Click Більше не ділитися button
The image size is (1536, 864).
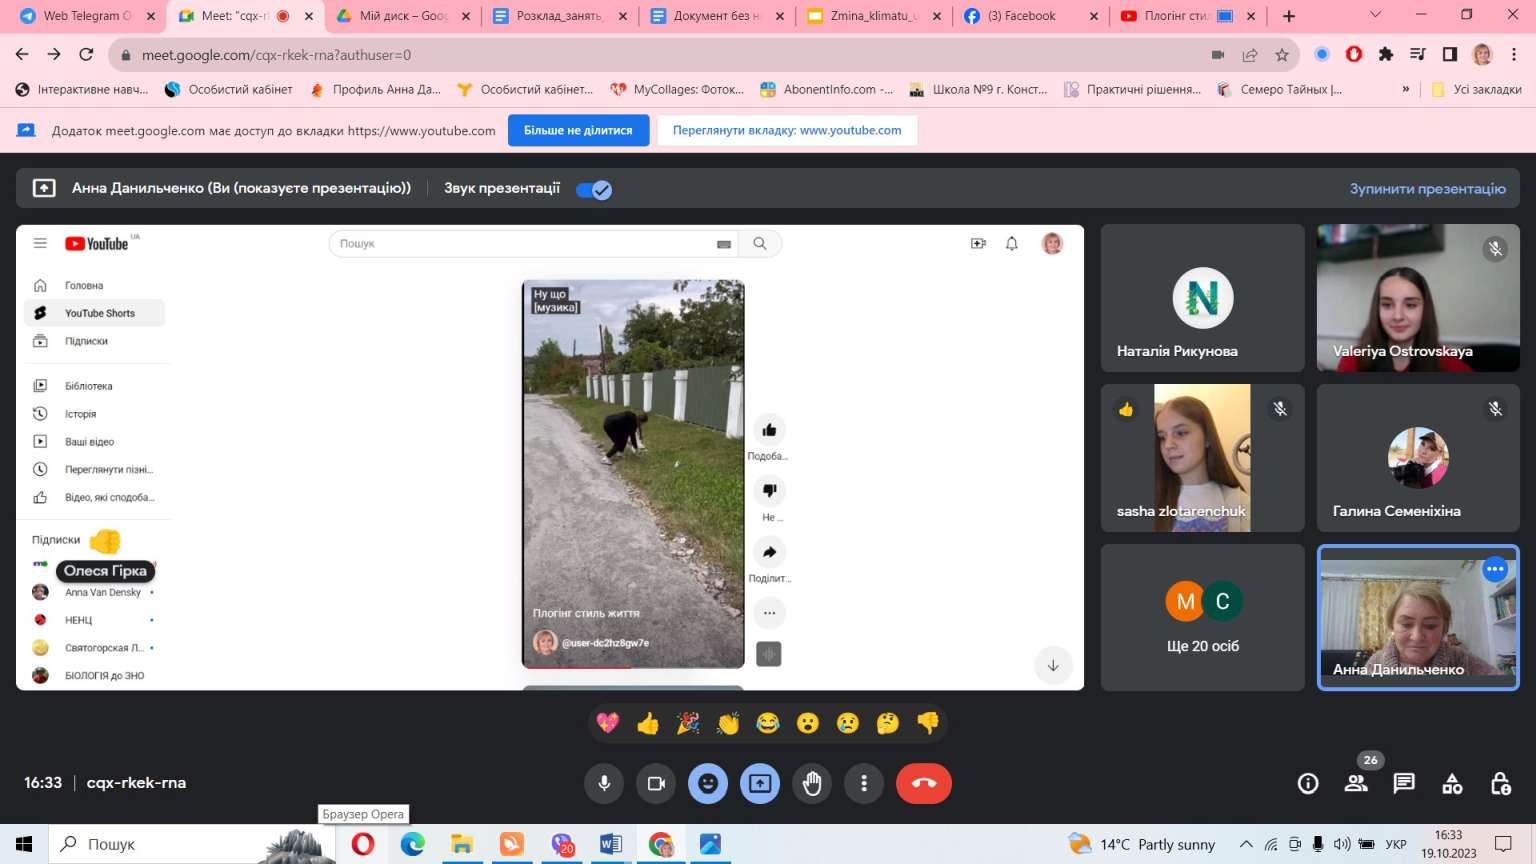click(578, 130)
